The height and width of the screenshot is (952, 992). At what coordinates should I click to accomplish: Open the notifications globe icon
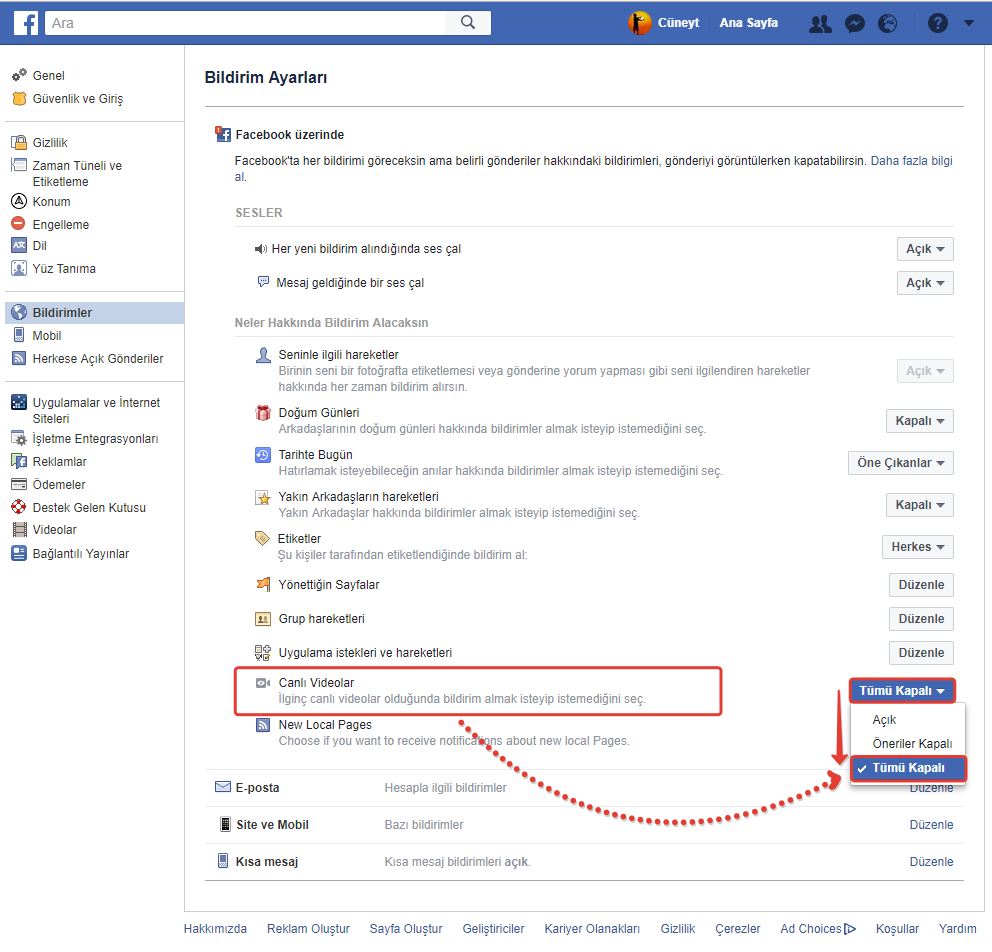[887, 24]
